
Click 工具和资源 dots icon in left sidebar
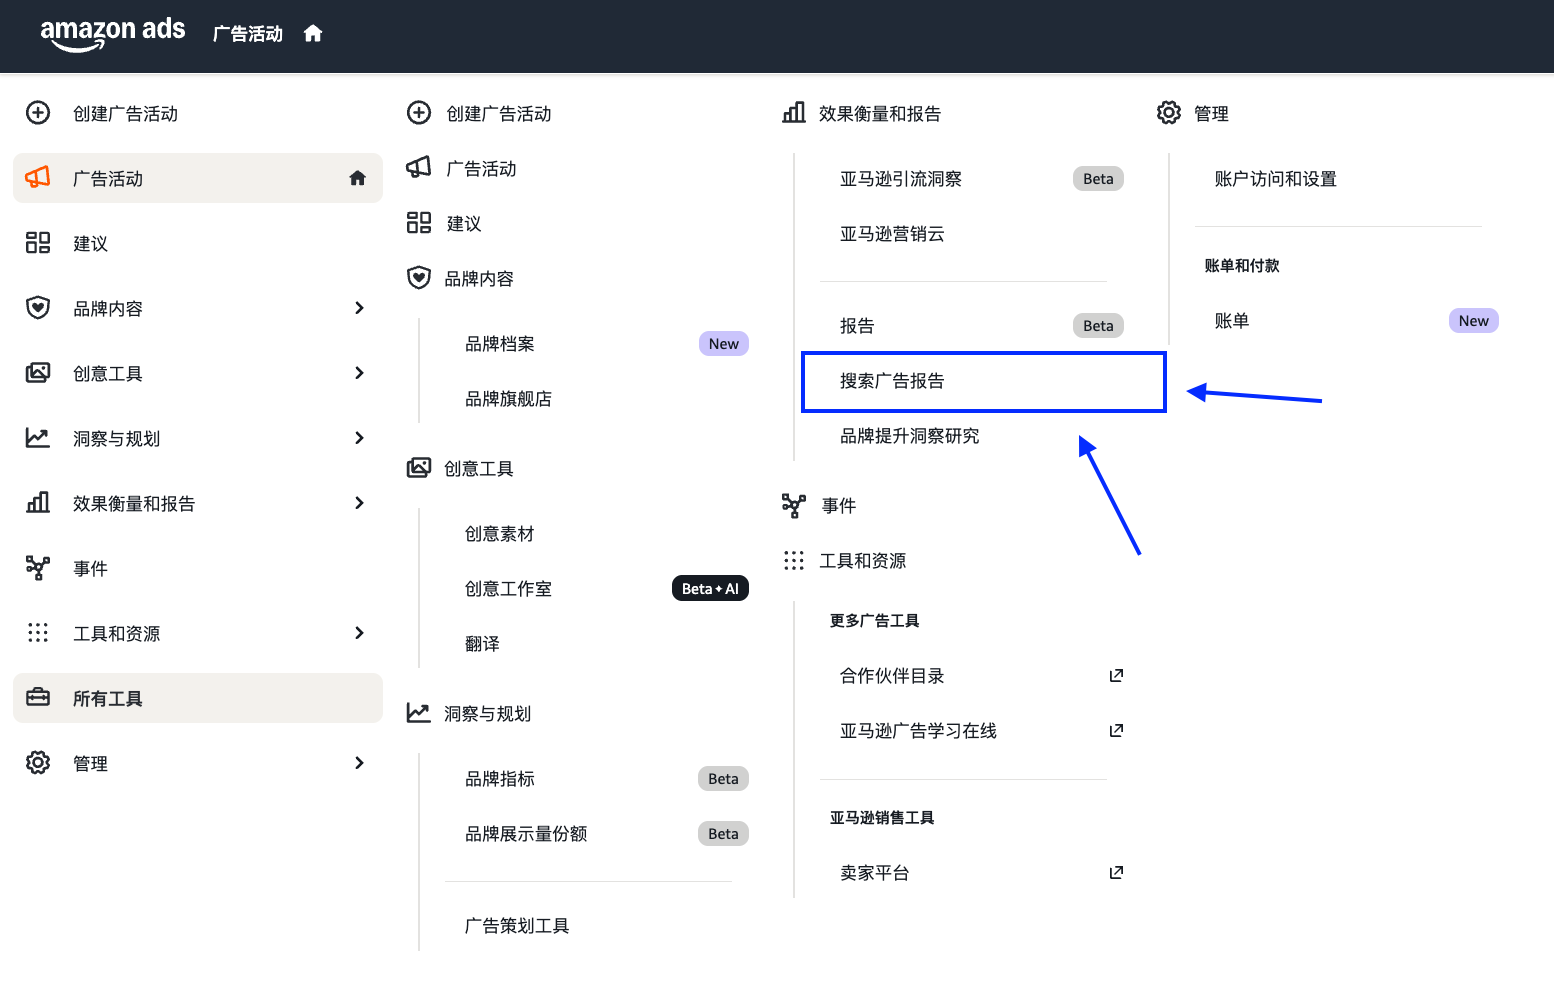pyautogui.click(x=38, y=633)
